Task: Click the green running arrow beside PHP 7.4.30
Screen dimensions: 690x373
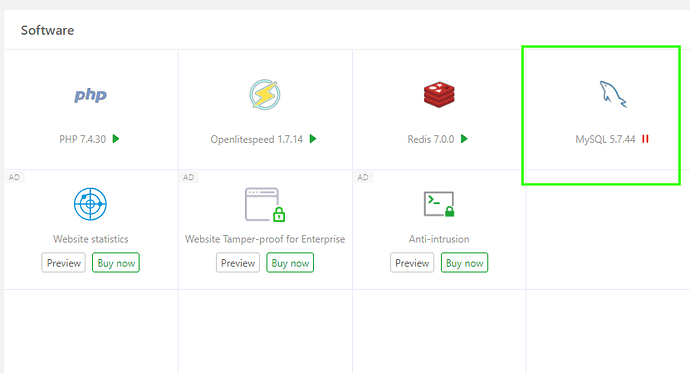Action: [x=116, y=139]
